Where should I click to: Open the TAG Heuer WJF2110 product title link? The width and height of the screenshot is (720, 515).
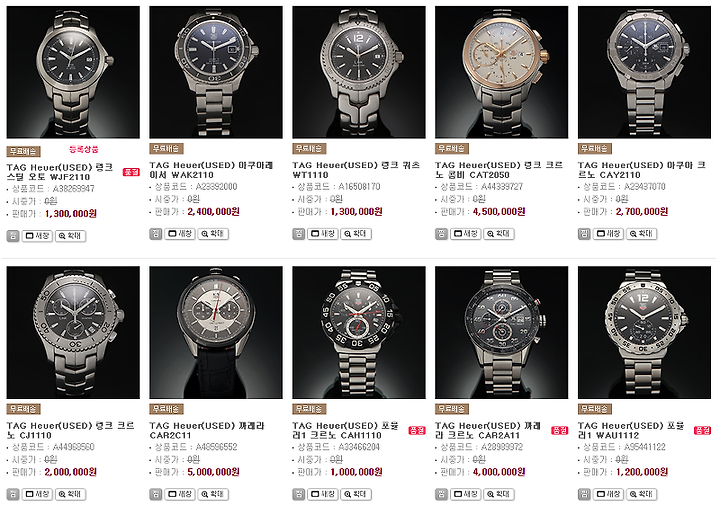point(60,172)
